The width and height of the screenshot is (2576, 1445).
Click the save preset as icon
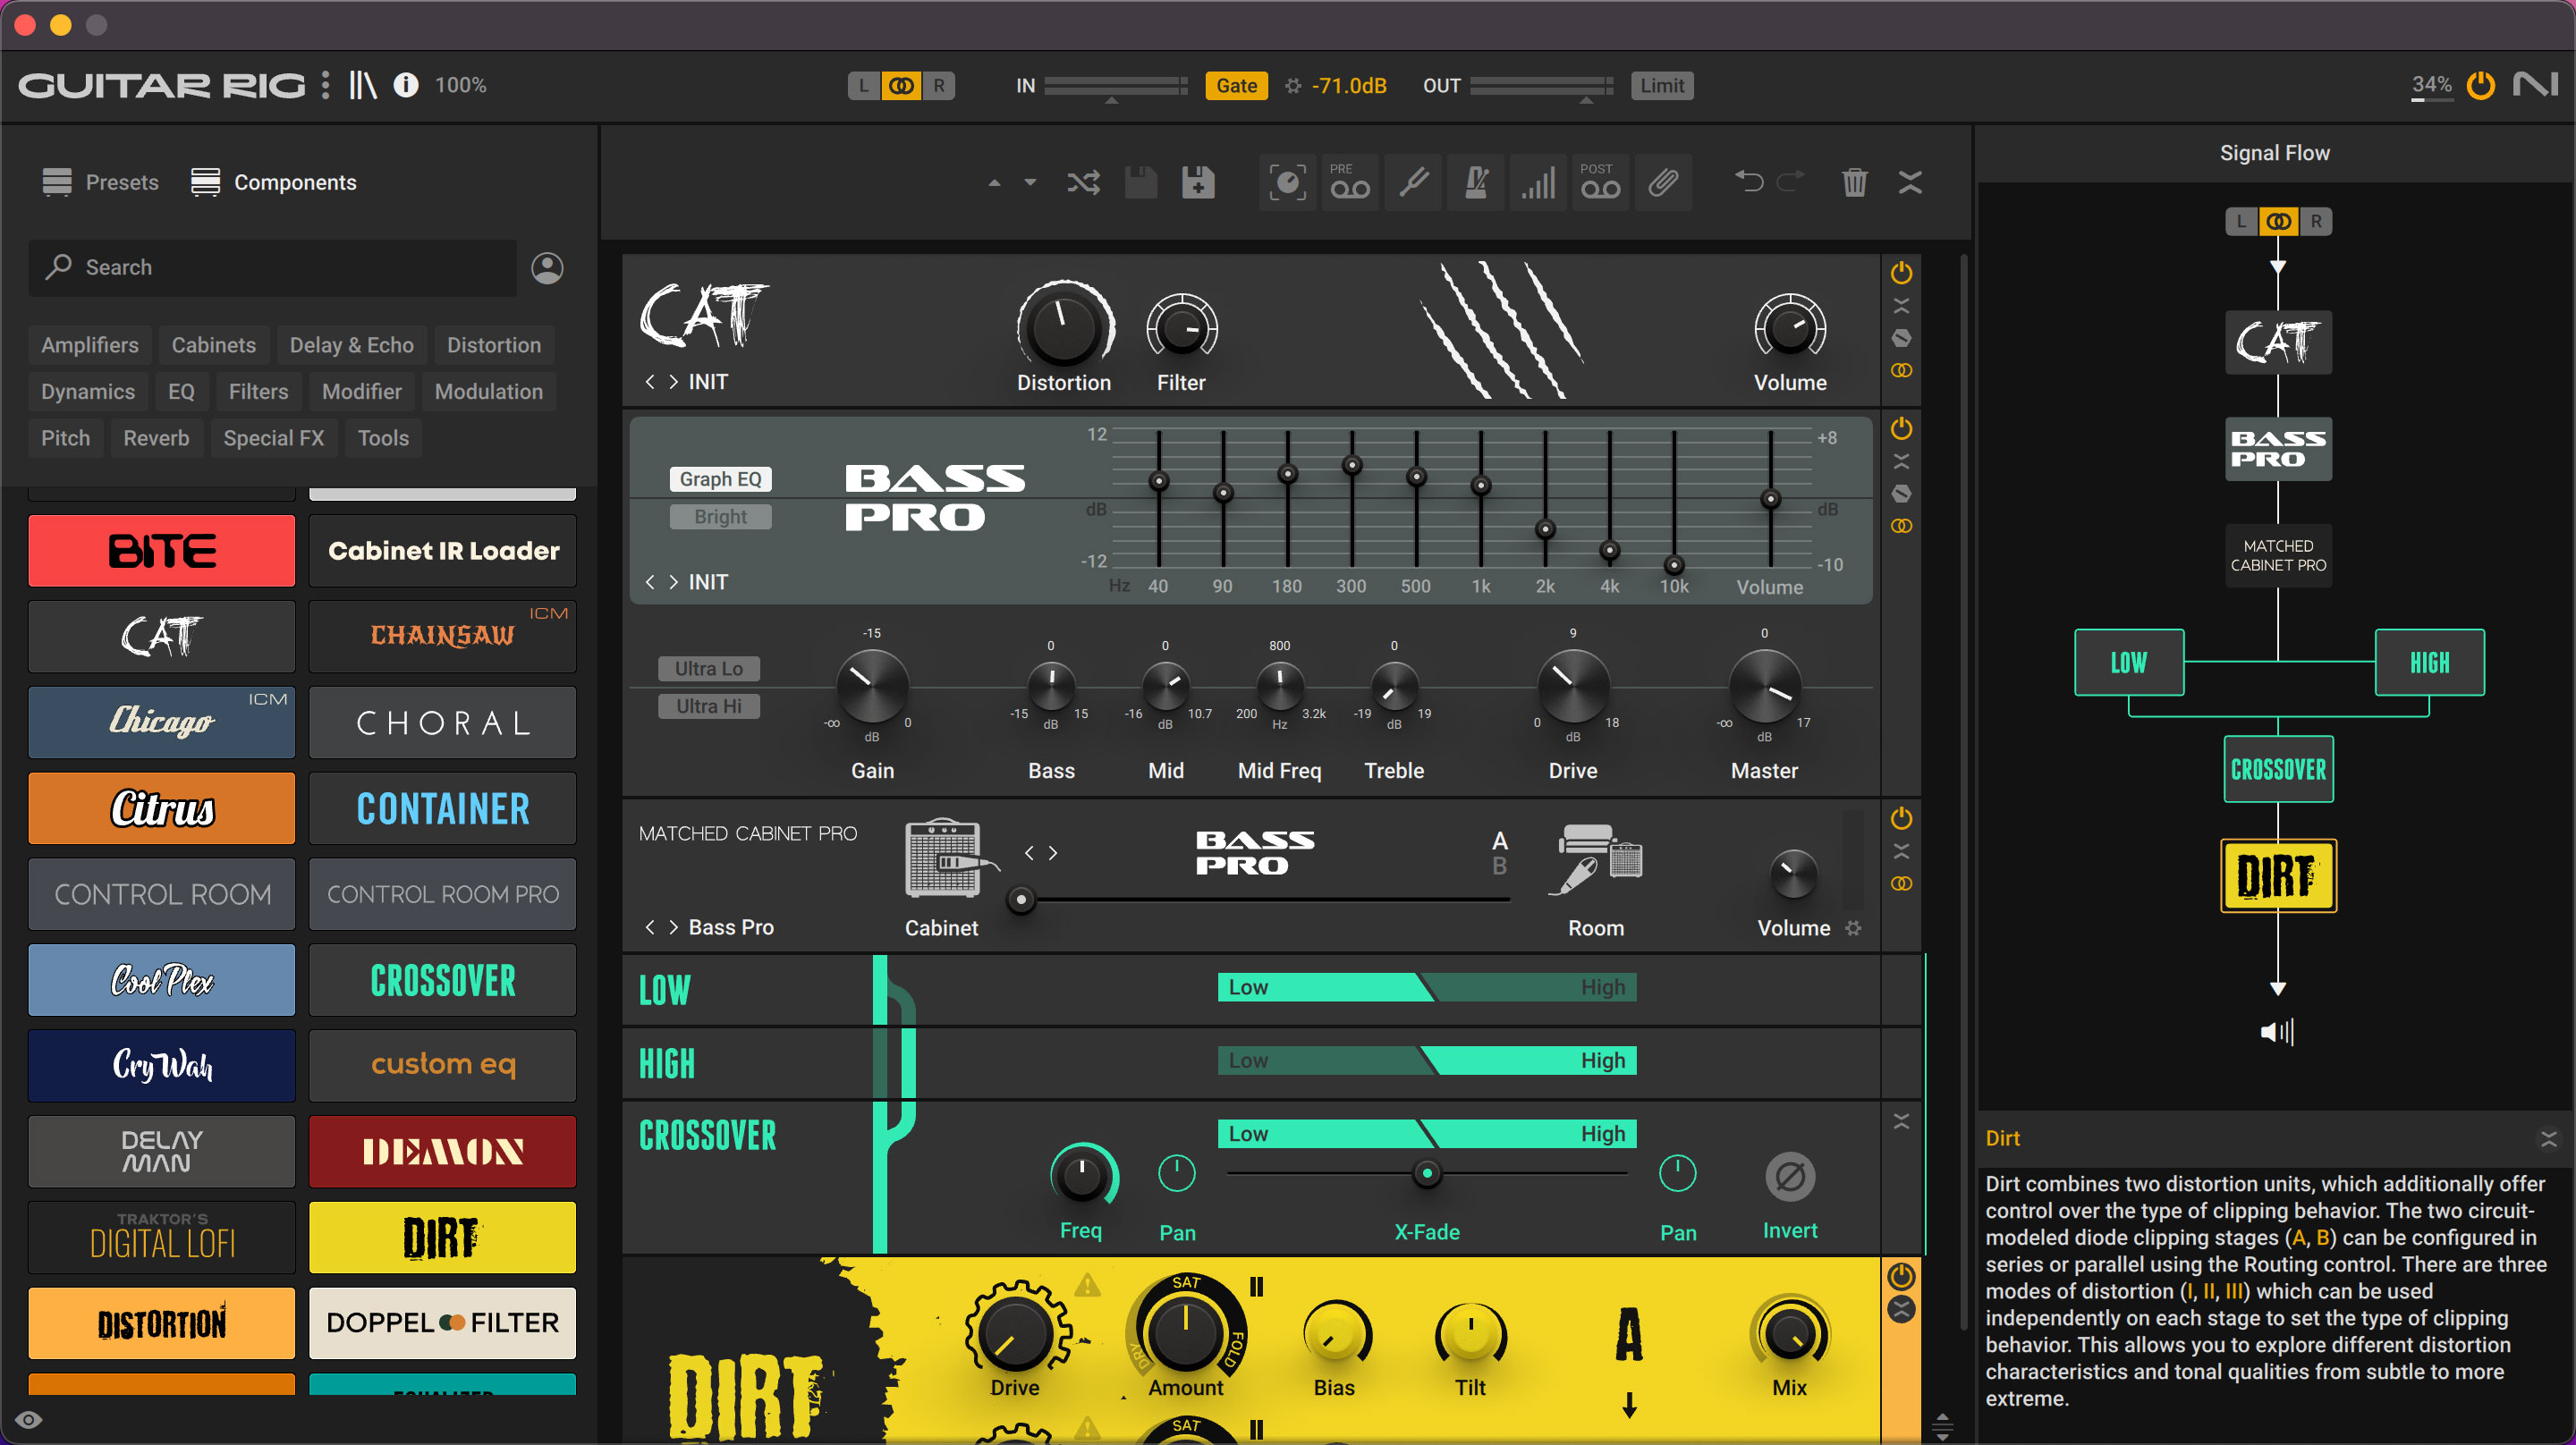click(1198, 182)
